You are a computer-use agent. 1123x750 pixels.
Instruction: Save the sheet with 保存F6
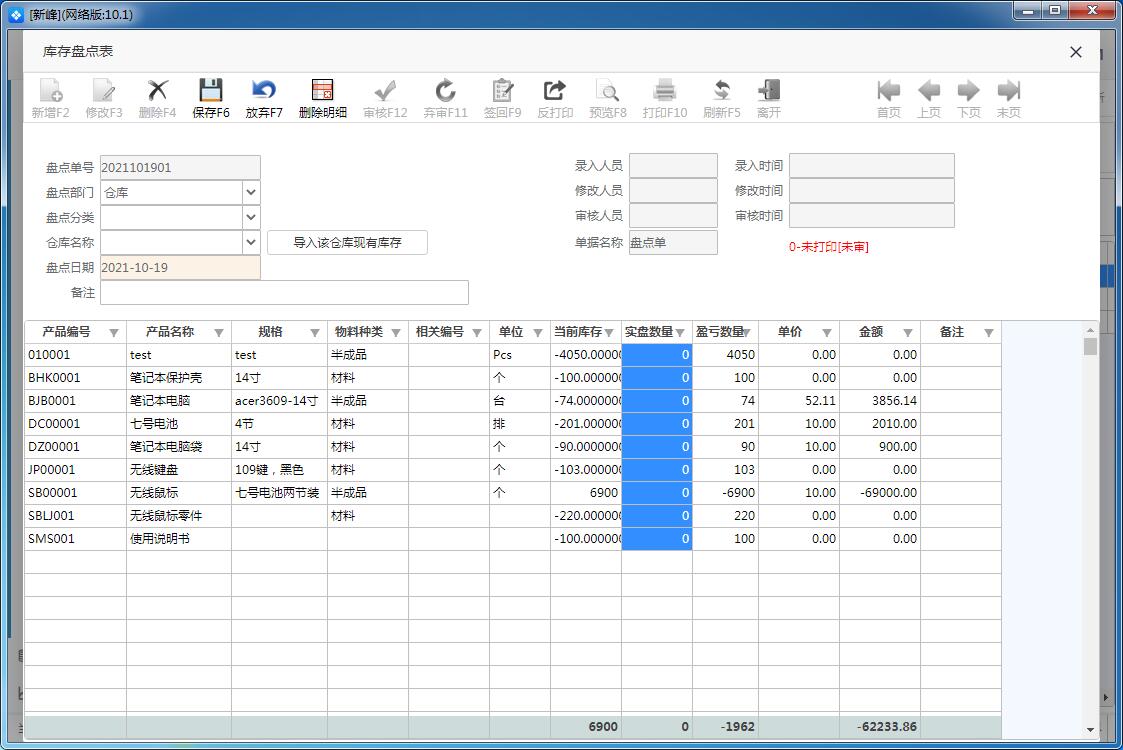(211, 91)
